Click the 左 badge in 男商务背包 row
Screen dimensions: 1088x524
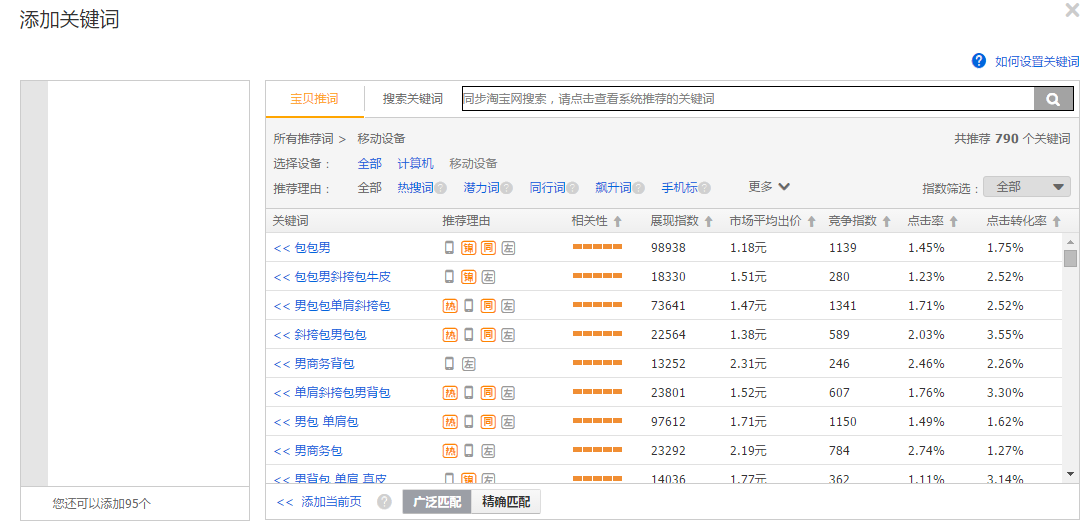(x=469, y=364)
